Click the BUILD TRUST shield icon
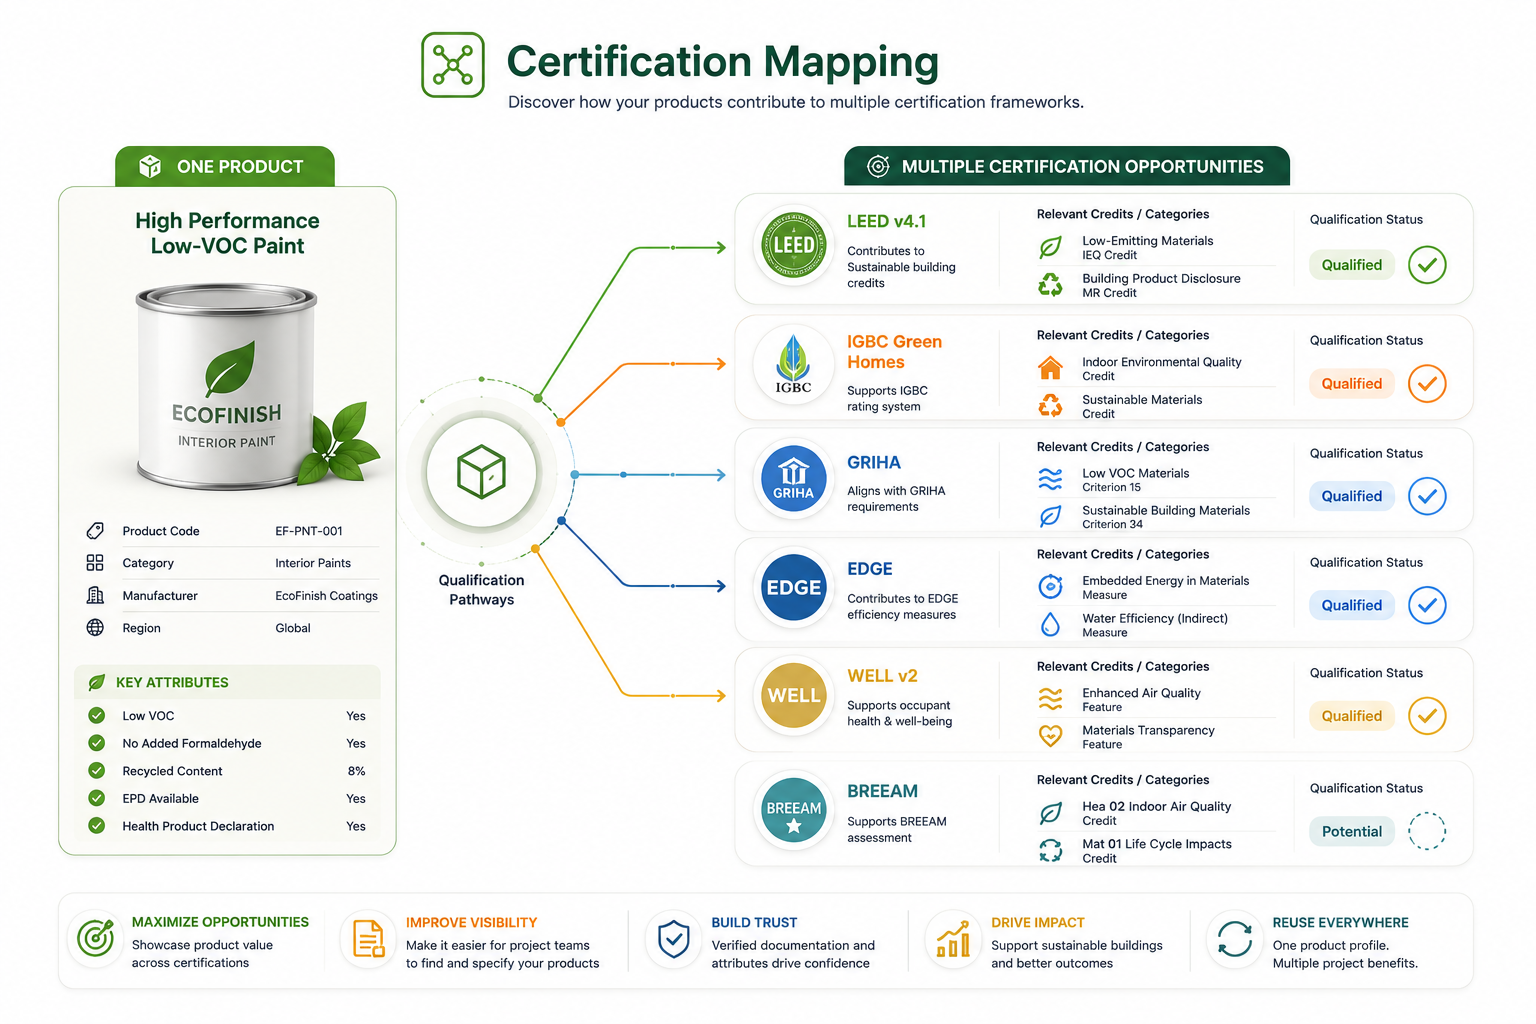The image size is (1536, 1024). [x=674, y=939]
